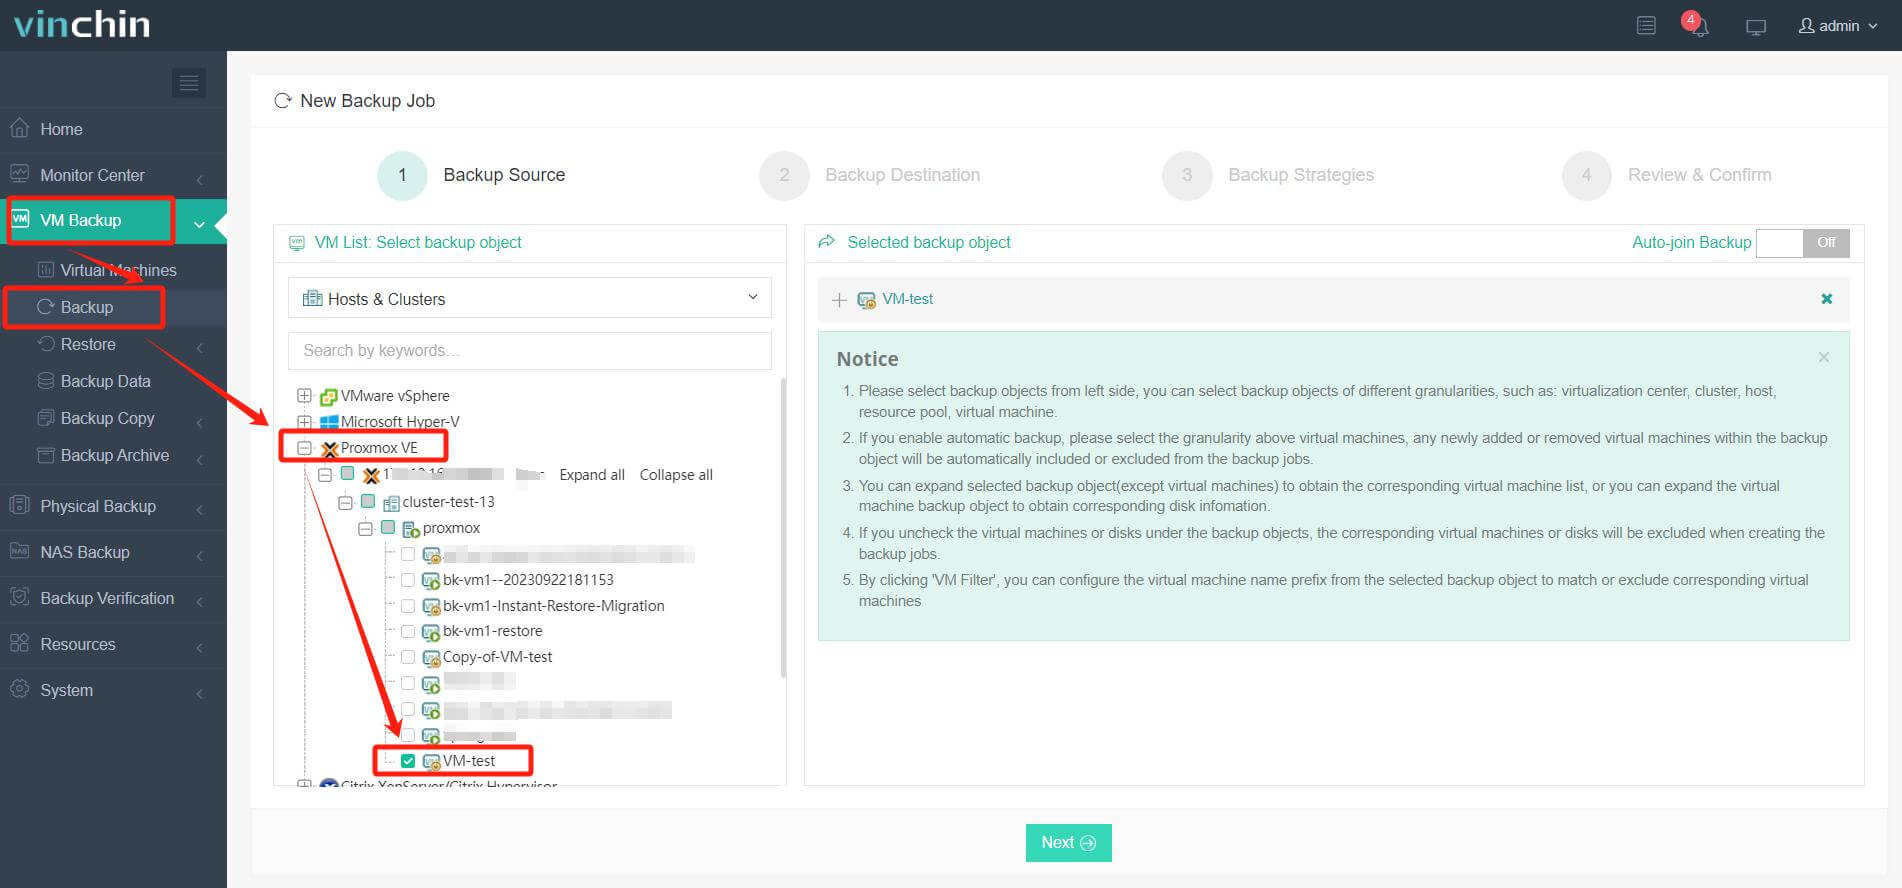The height and width of the screenshot is (888, 1902).
Task: Click the Monitor Center icon
Action: [x=19, y=173]
